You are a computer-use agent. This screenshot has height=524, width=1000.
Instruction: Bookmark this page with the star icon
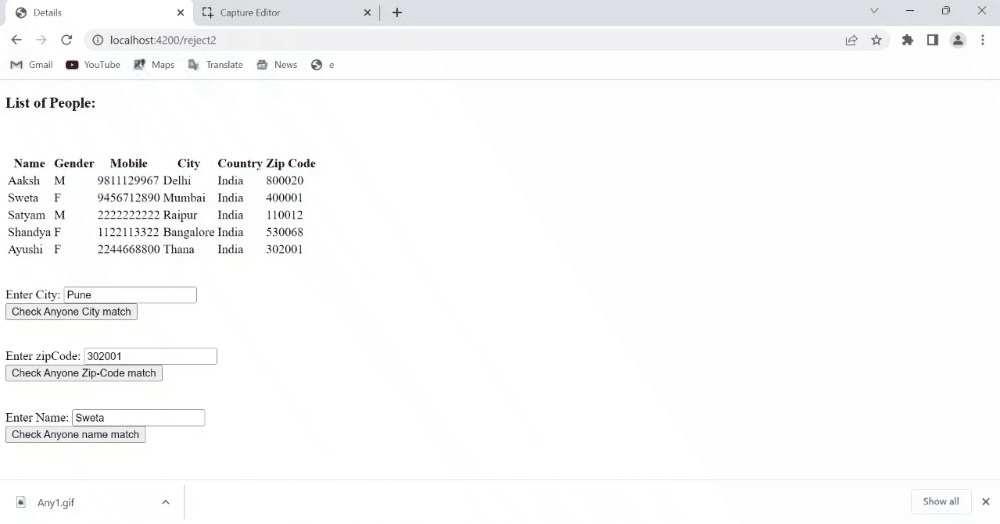click(x=876, y=40)
